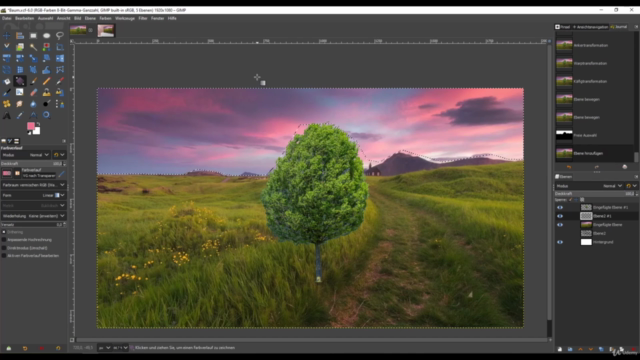Image resolution: width=640 pixels, height=360 pixels.
Task: Adjust Versatz slider
Action: (x=32, y=224)
